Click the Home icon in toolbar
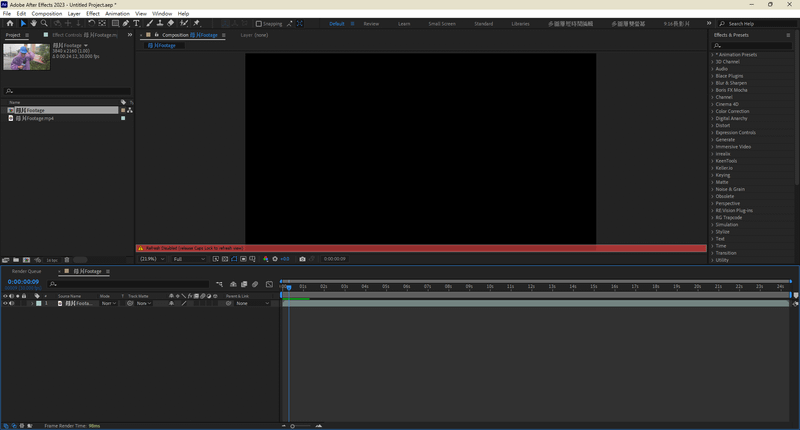 9,23
